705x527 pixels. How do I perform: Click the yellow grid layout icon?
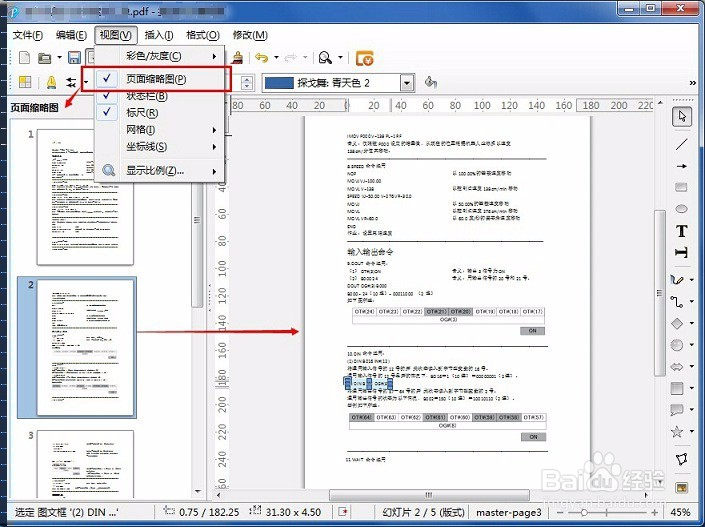pyautogui.click(x=25, y=82)
